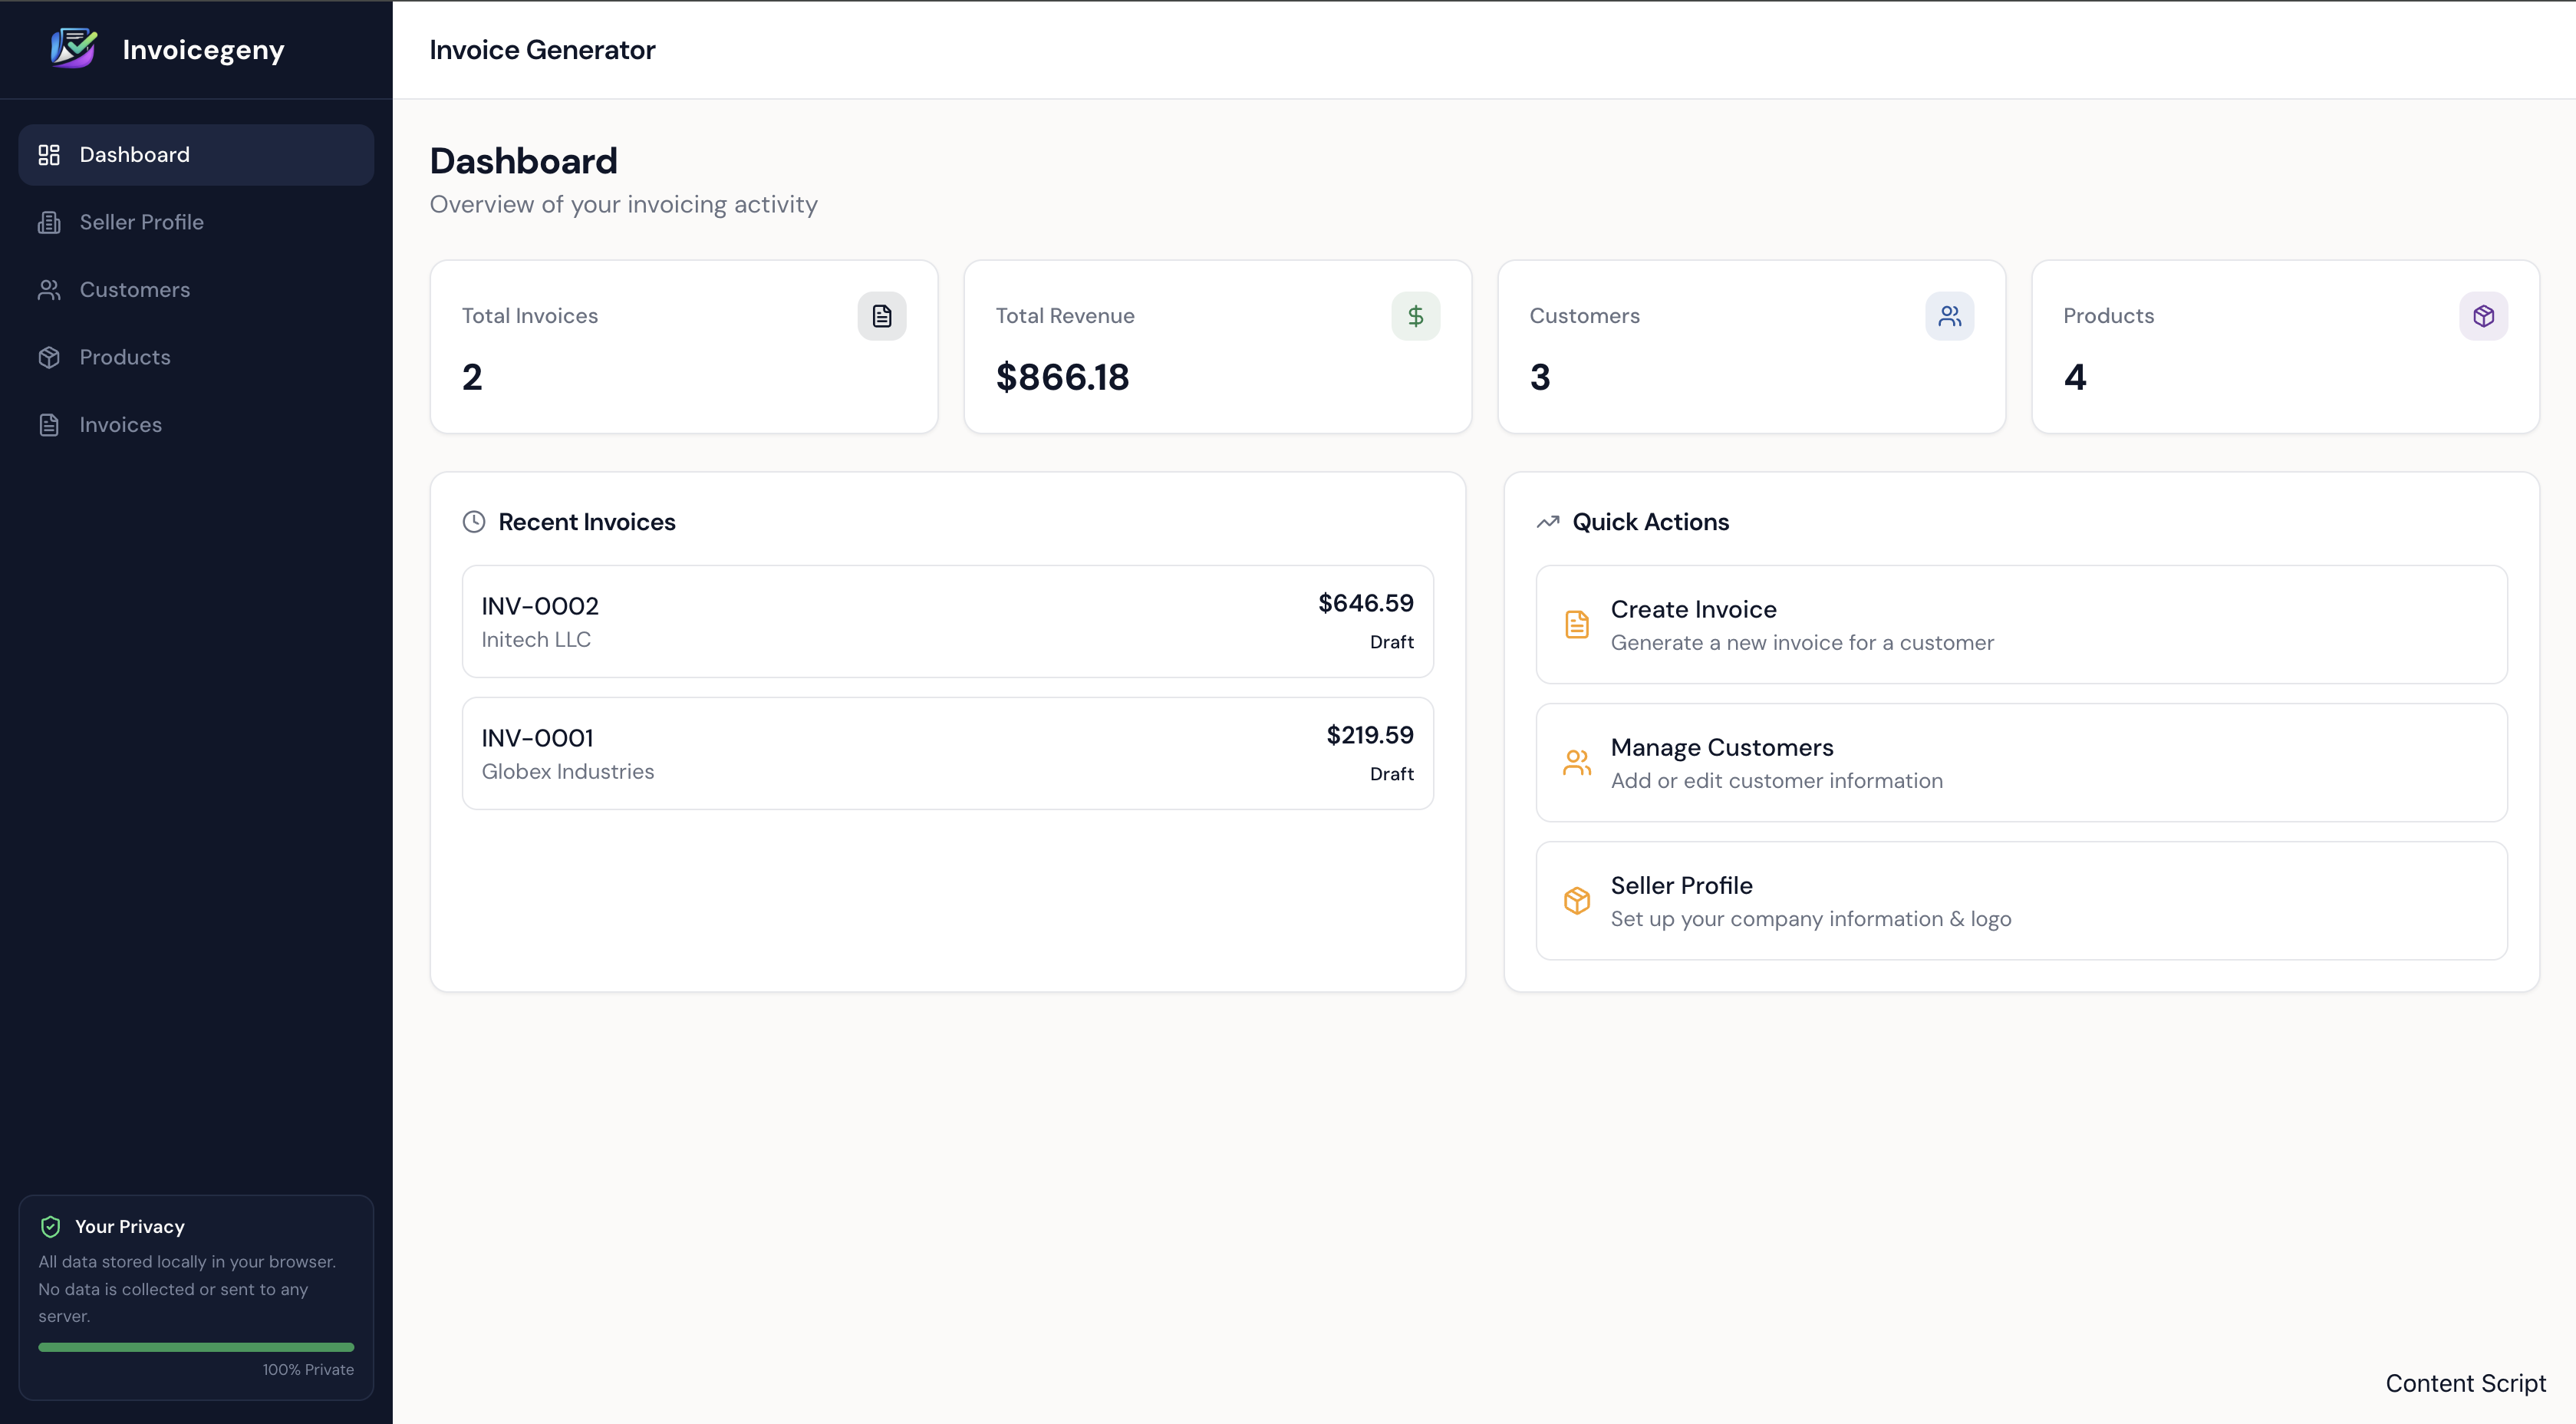Open invoice INV-0001 for Globex Industries

click(x=947, y=753)
